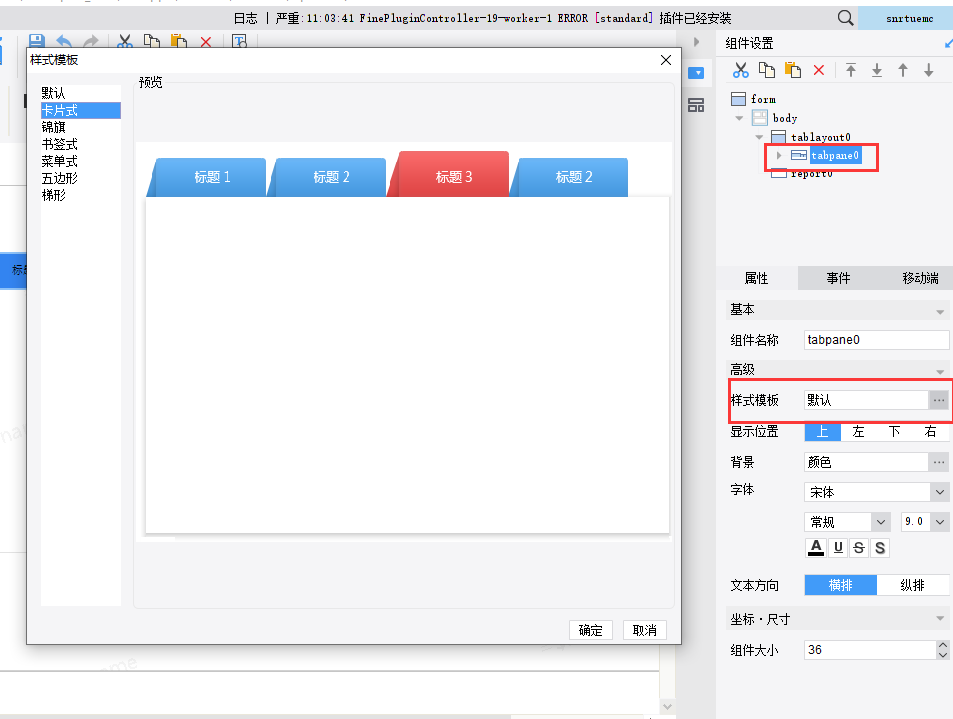Screen dimensions: 953x719
Task: Open search with the magnifier icon
Action: (845, 18)
